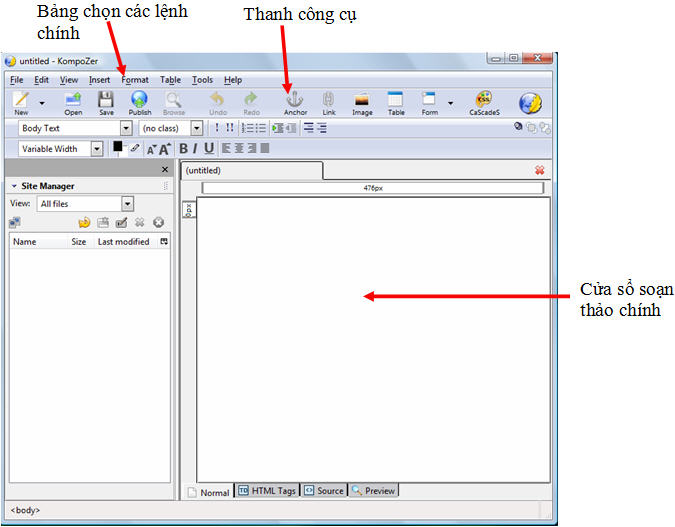Open the Body Text paragraph format dropdown
675x527 pixels.
pos(75,128)
